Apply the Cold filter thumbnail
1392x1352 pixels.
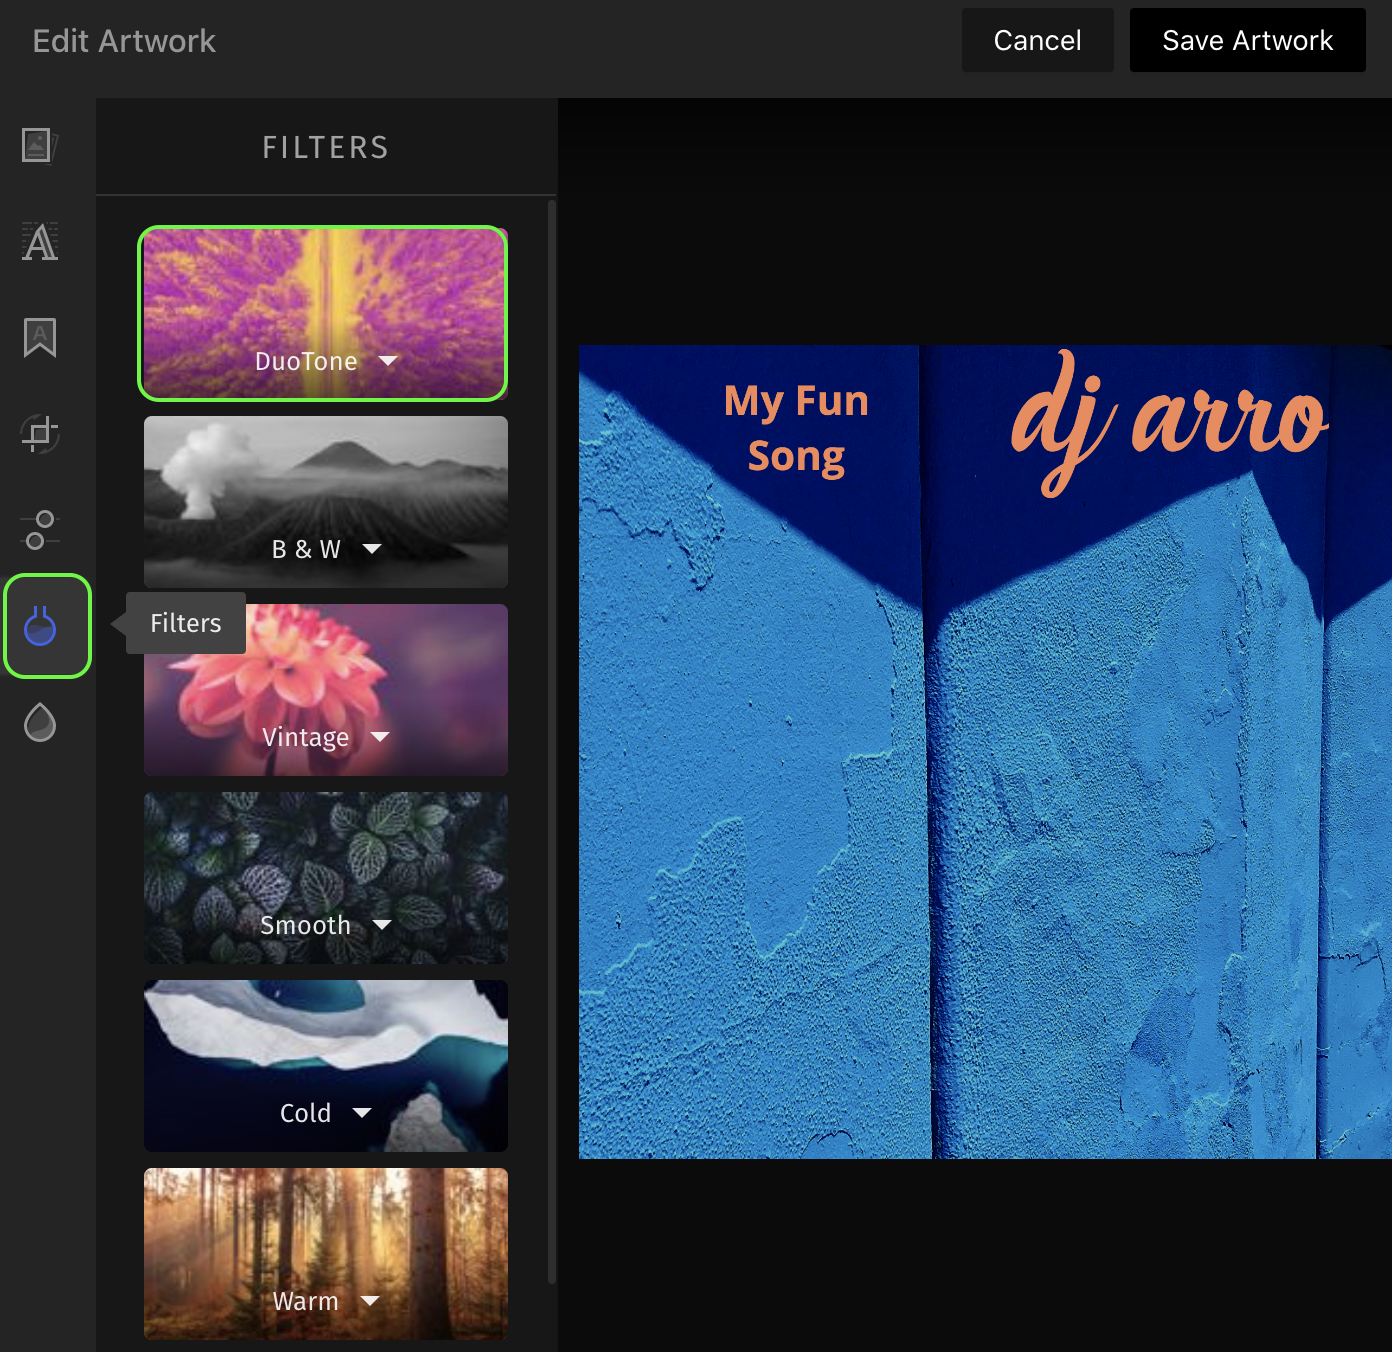tap(326, 1066)
